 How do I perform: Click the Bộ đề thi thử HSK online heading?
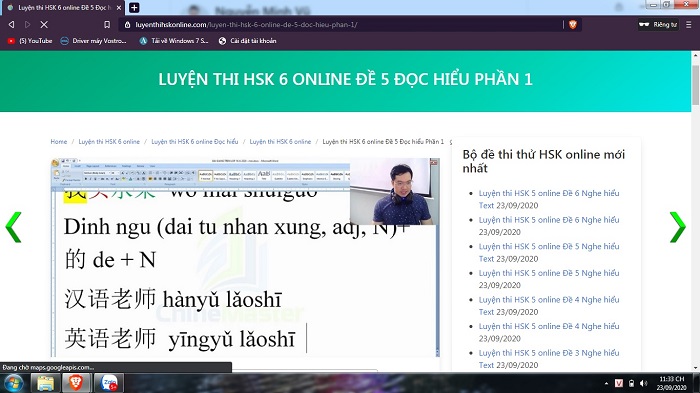(x=544, y=161)
